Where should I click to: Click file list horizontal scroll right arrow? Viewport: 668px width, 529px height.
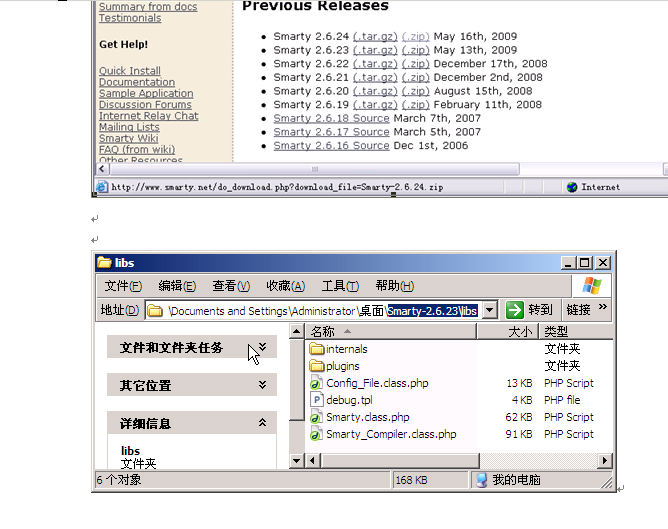point(605,460)
